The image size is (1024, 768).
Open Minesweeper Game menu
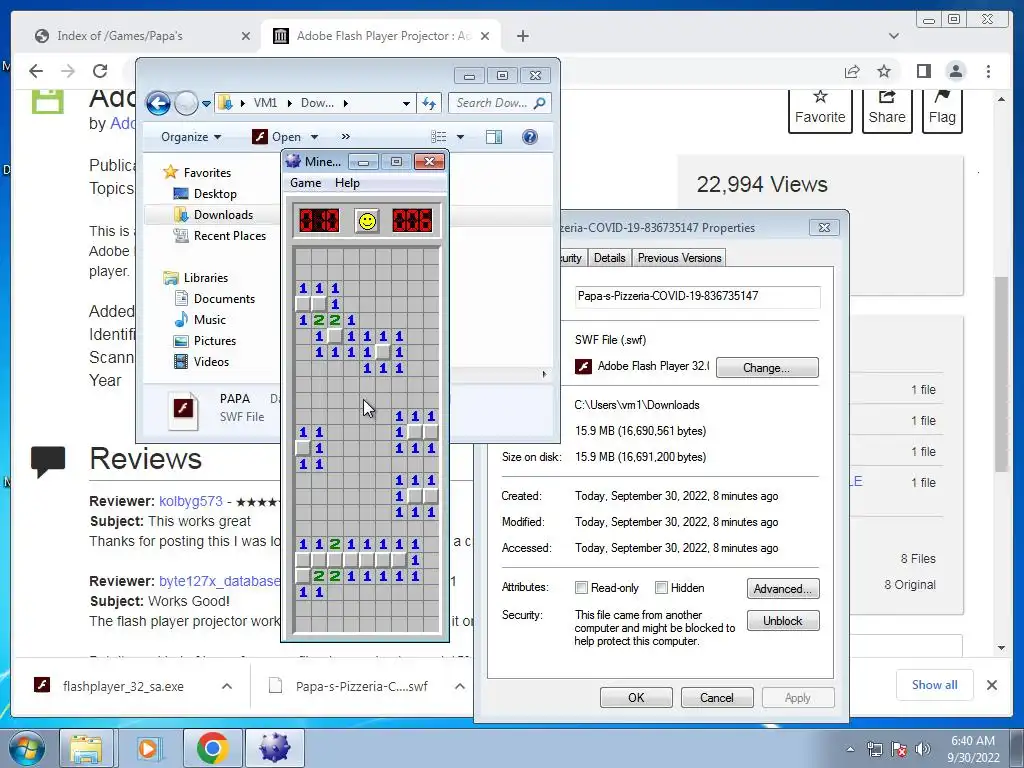306,183
